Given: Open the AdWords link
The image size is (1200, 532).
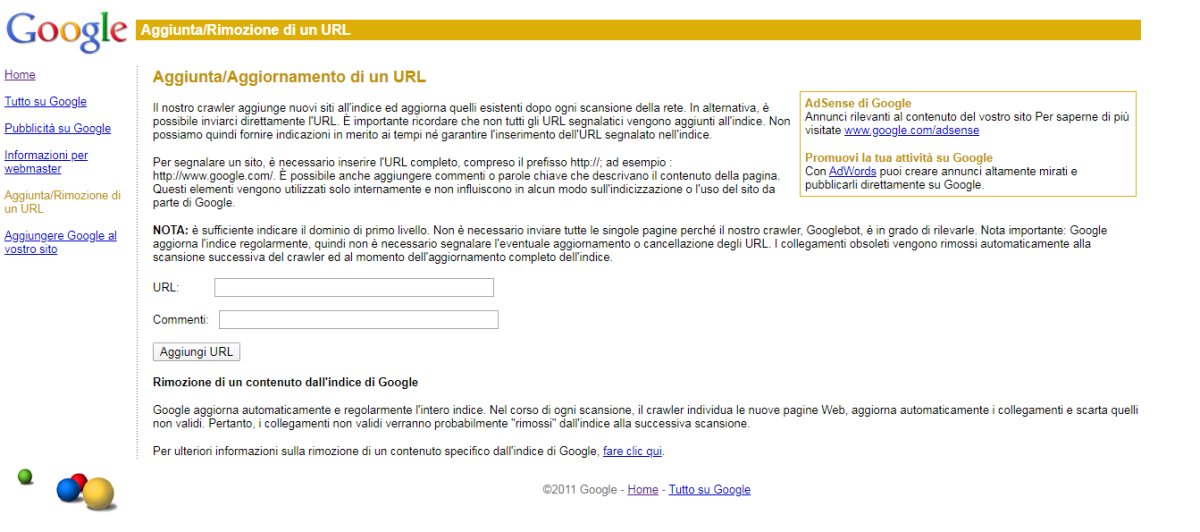Looking at the screenshot, I should click(x=852, y=171).
